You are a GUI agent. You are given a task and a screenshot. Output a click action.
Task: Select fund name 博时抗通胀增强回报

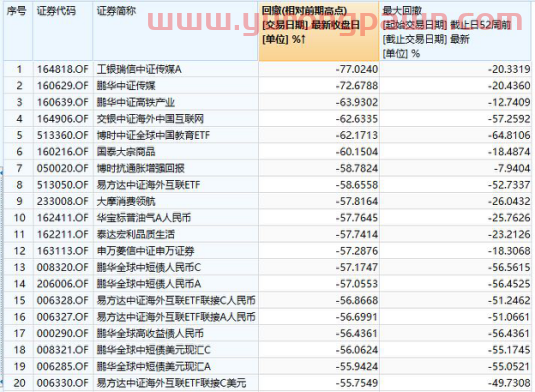pyautogui.click(x=141, y=168)
